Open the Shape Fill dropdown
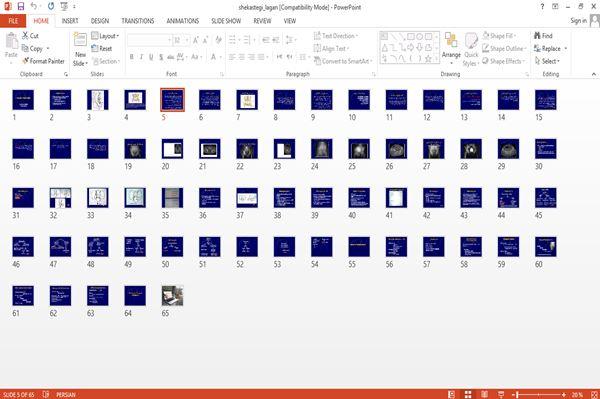This screenshot has width=600, height=399. tap(499, 36)
